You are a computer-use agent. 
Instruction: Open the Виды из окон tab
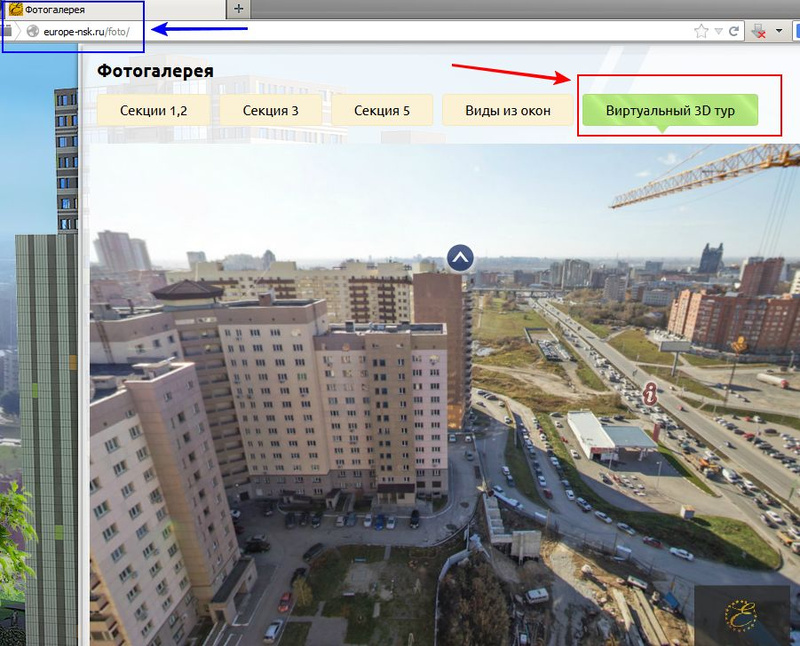[508, 110]
